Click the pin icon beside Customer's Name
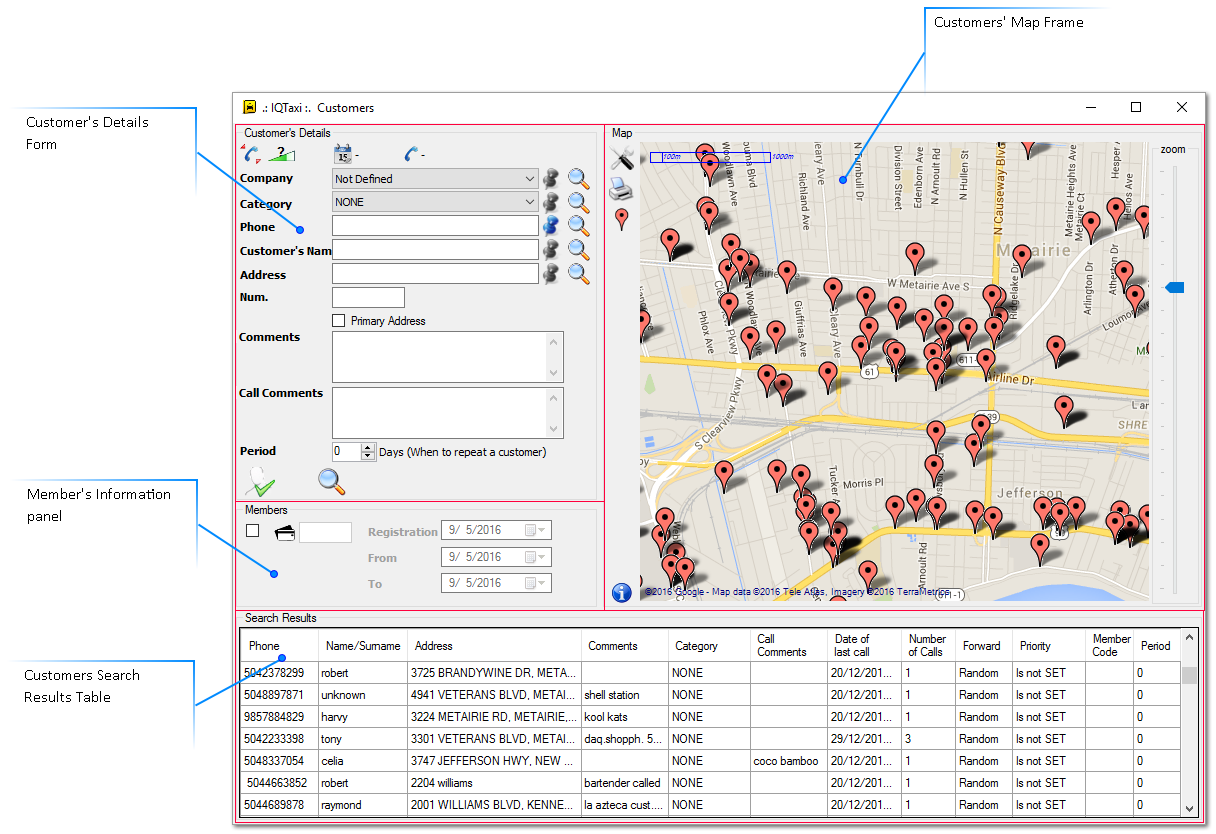Image resolution: width=1216 pixels, height=834 pixels. pyautogui.click(x=551, y=250)
